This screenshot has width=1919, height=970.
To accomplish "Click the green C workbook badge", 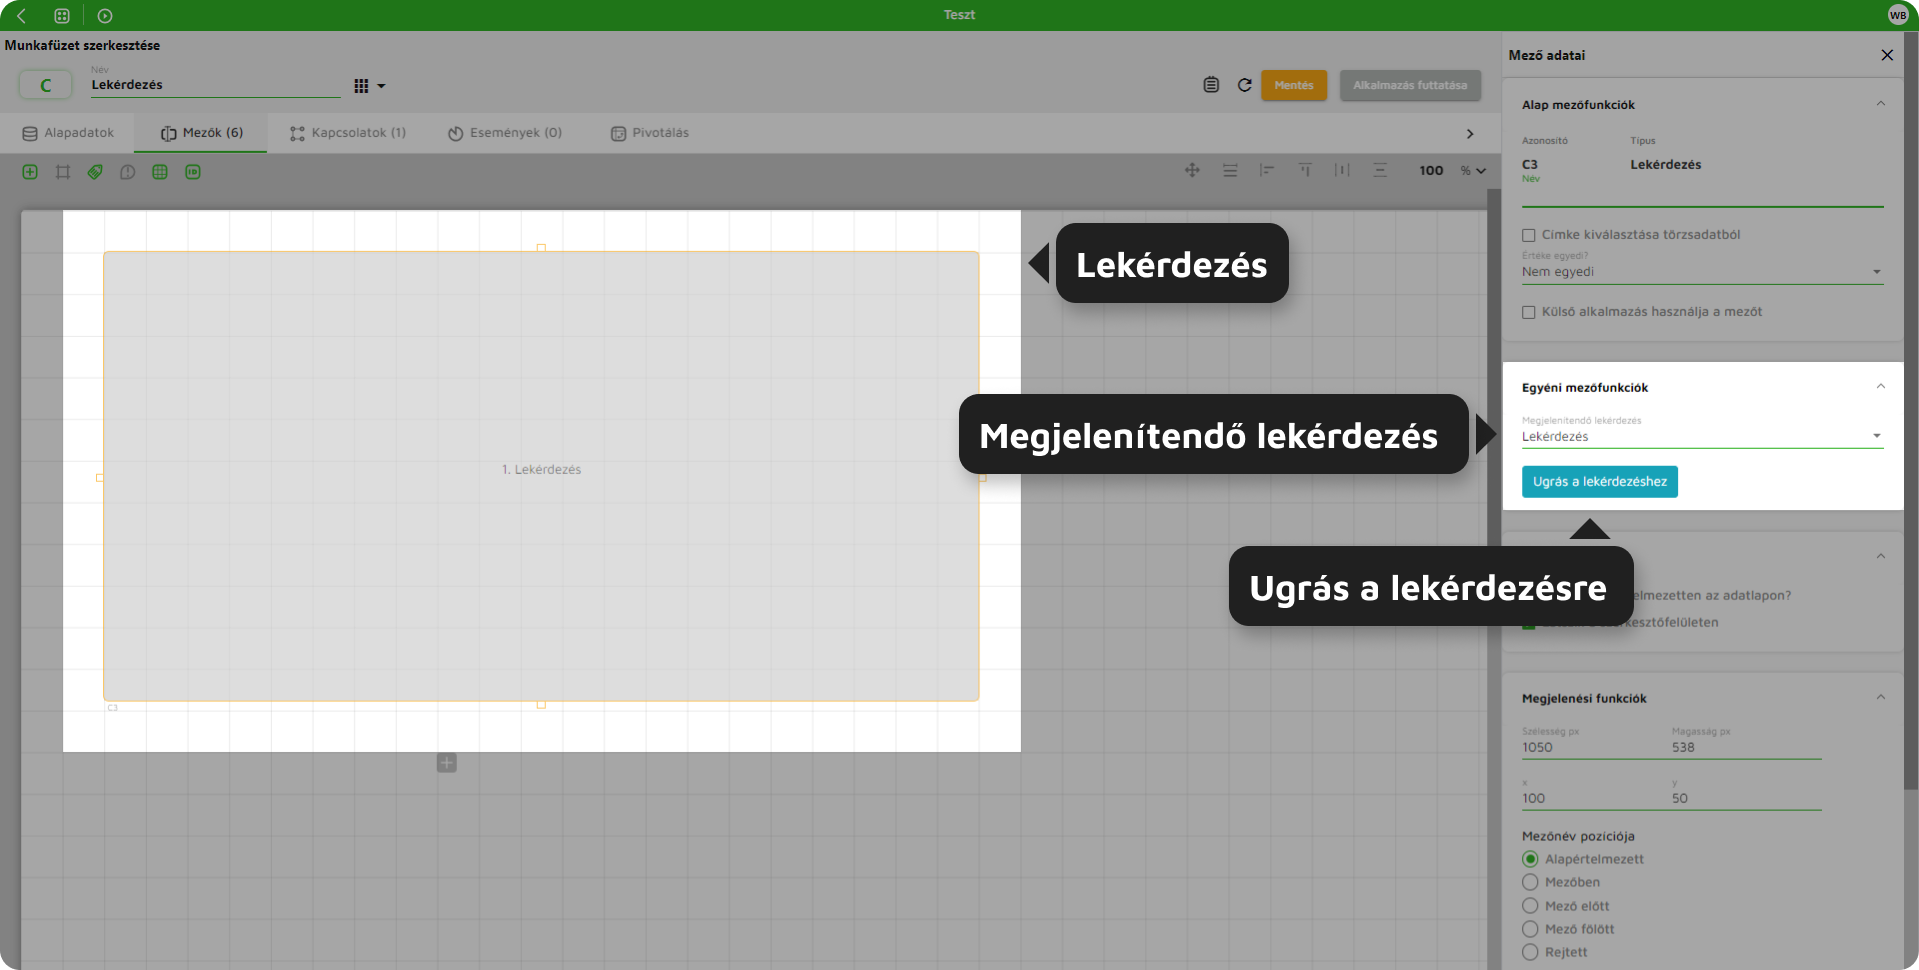I will point(46,86).
